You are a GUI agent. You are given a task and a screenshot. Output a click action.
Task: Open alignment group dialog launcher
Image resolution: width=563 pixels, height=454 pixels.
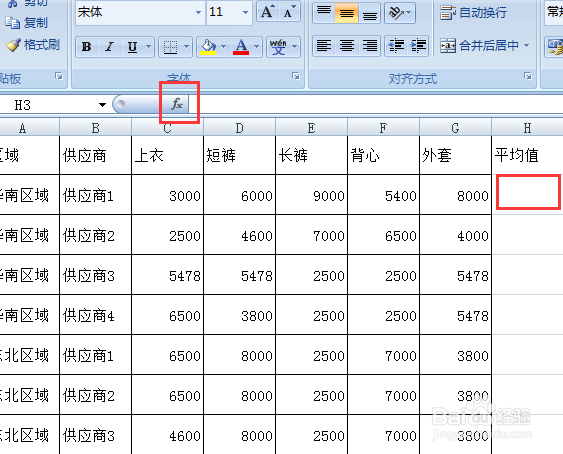[528, 76]
